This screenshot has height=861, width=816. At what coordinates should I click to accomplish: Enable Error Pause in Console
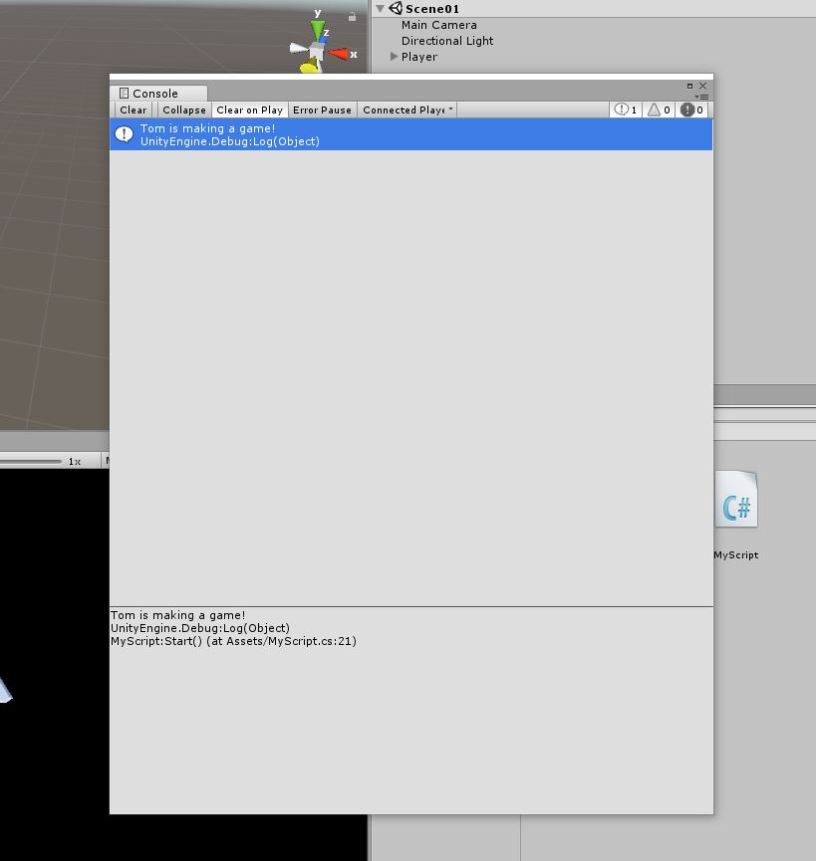tap(322, 110)
